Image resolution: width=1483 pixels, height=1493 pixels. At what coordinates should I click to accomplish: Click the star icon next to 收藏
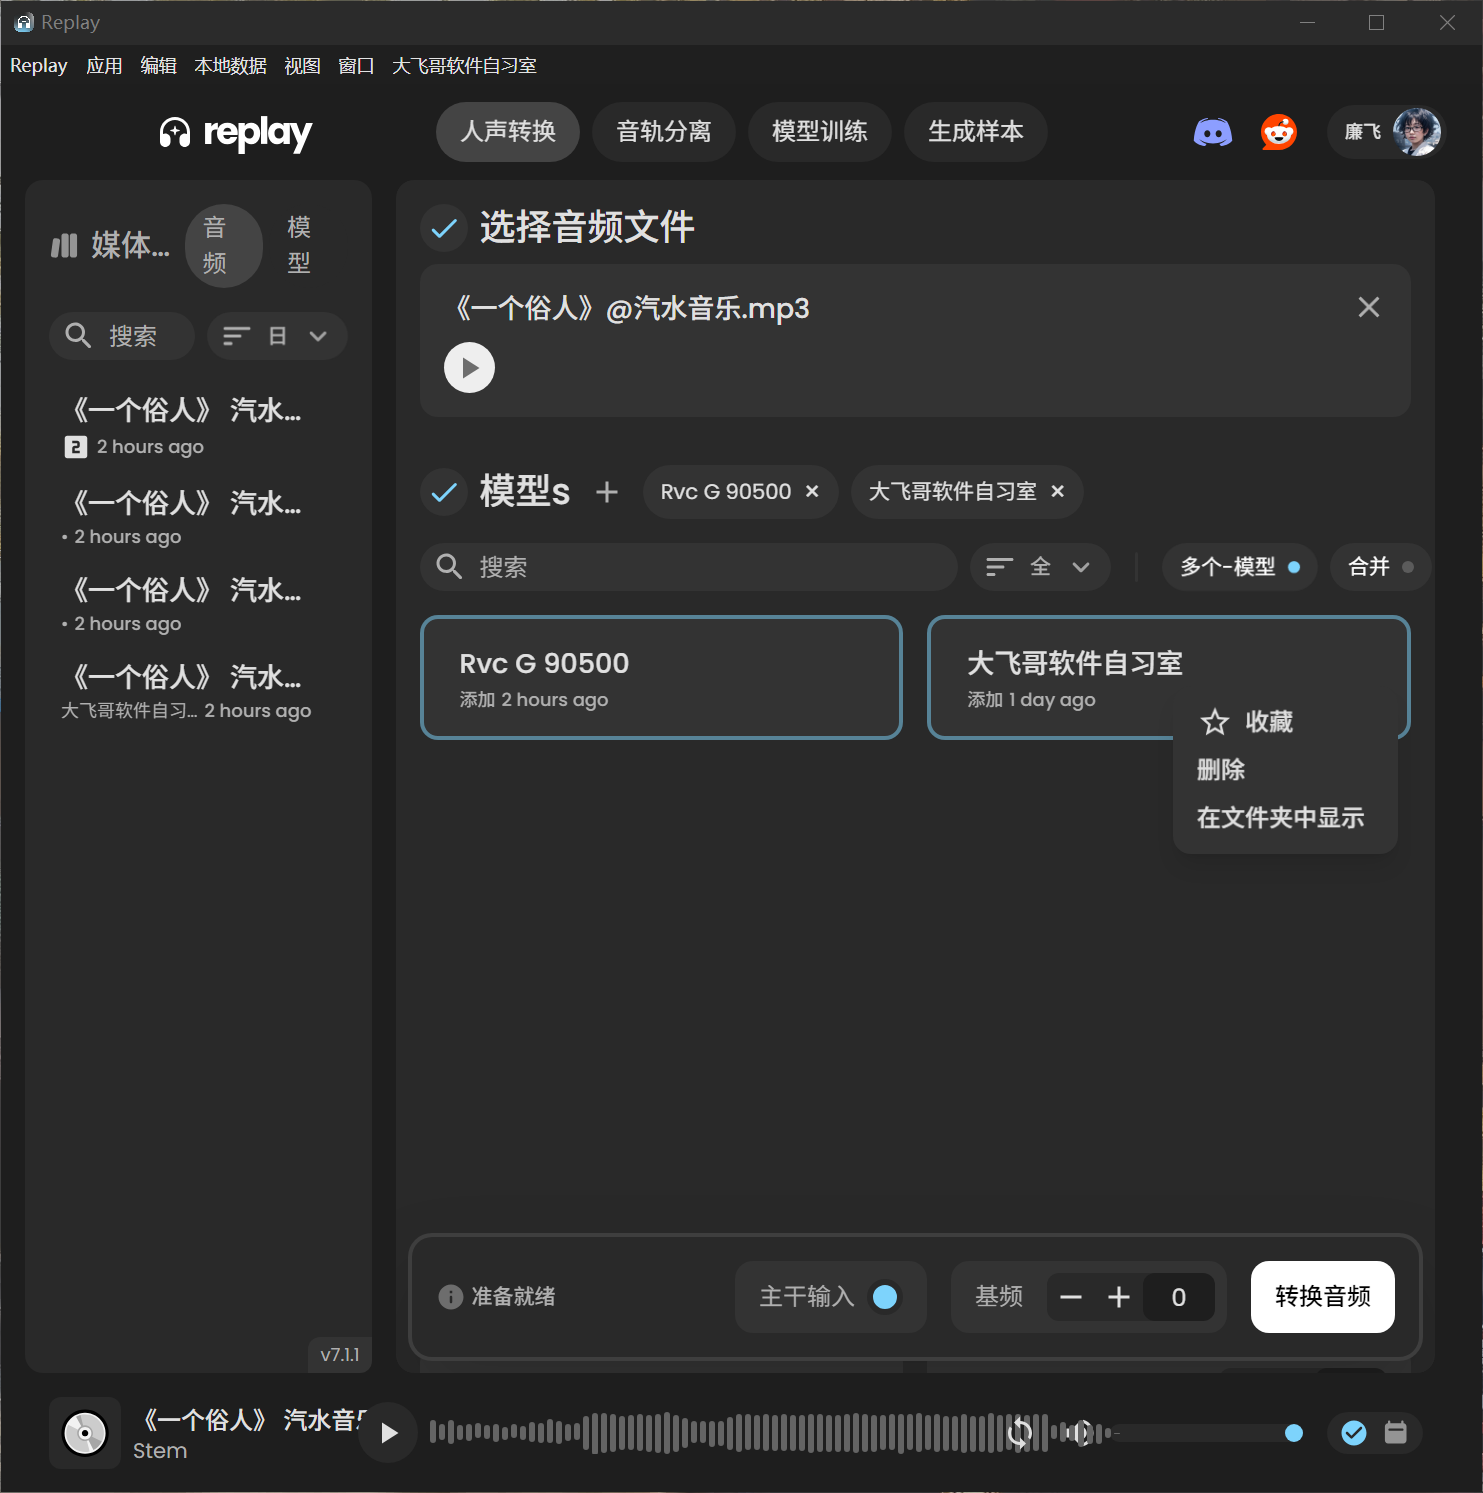[1214, 721]
